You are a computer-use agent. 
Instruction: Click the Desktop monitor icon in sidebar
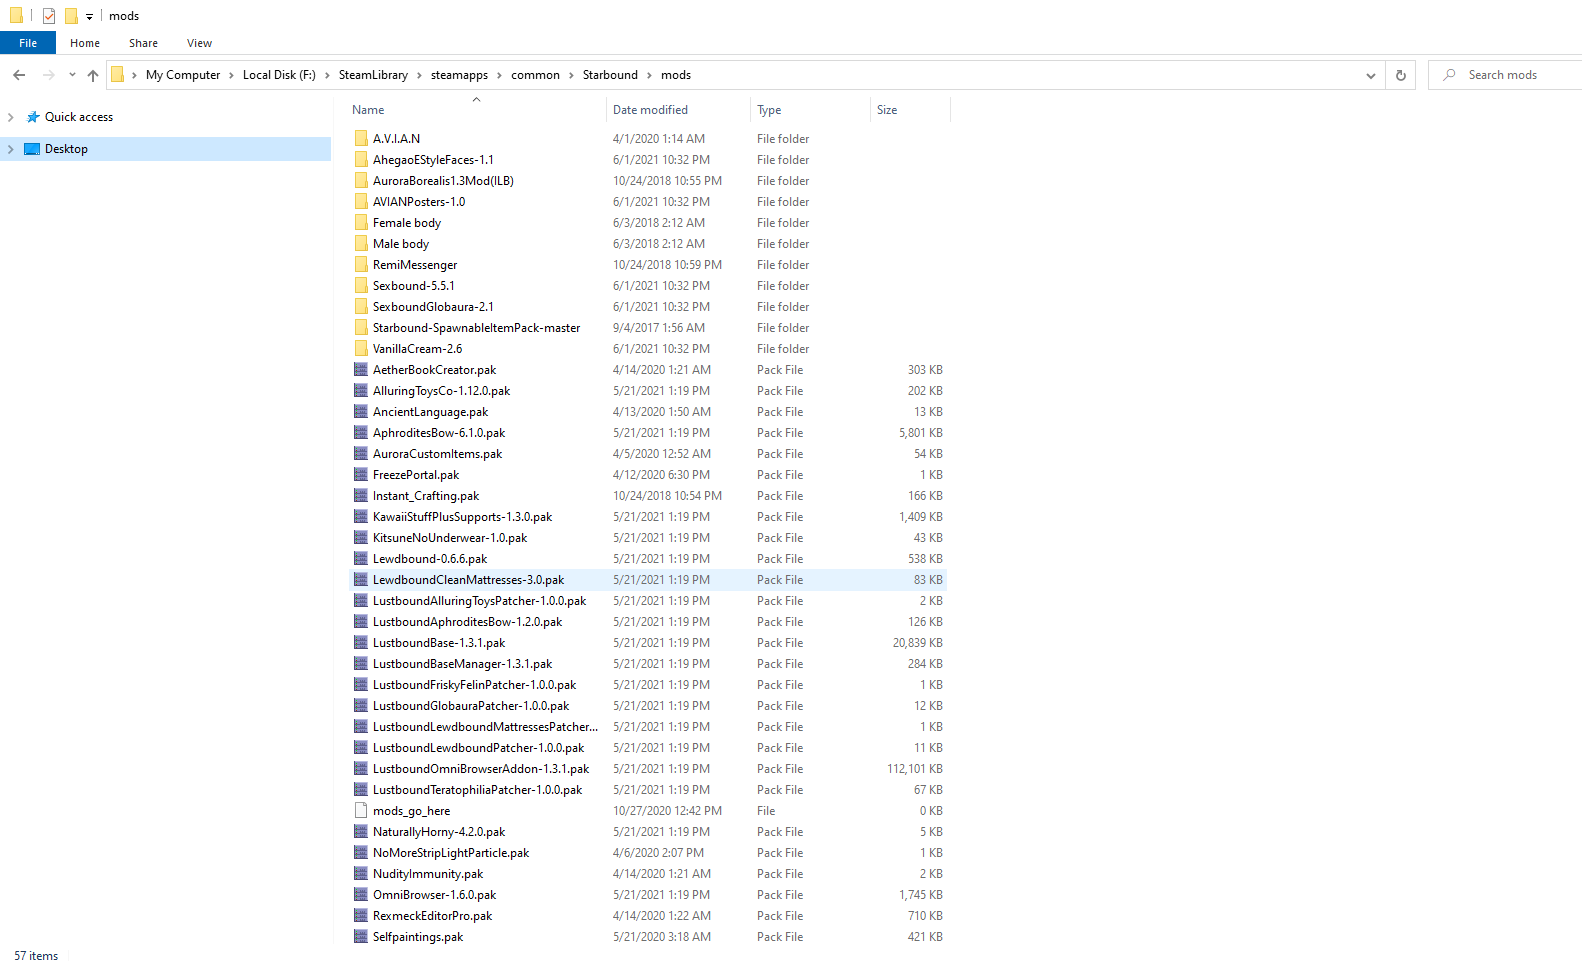pyautogui.click(x=32, y=149)
